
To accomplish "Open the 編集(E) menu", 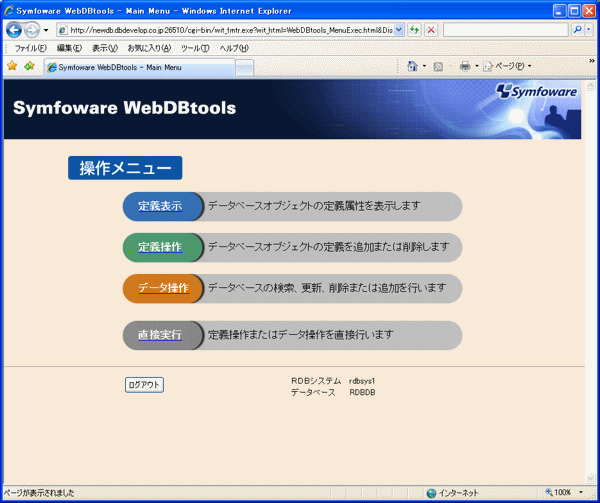I will [x=69, y=48].
